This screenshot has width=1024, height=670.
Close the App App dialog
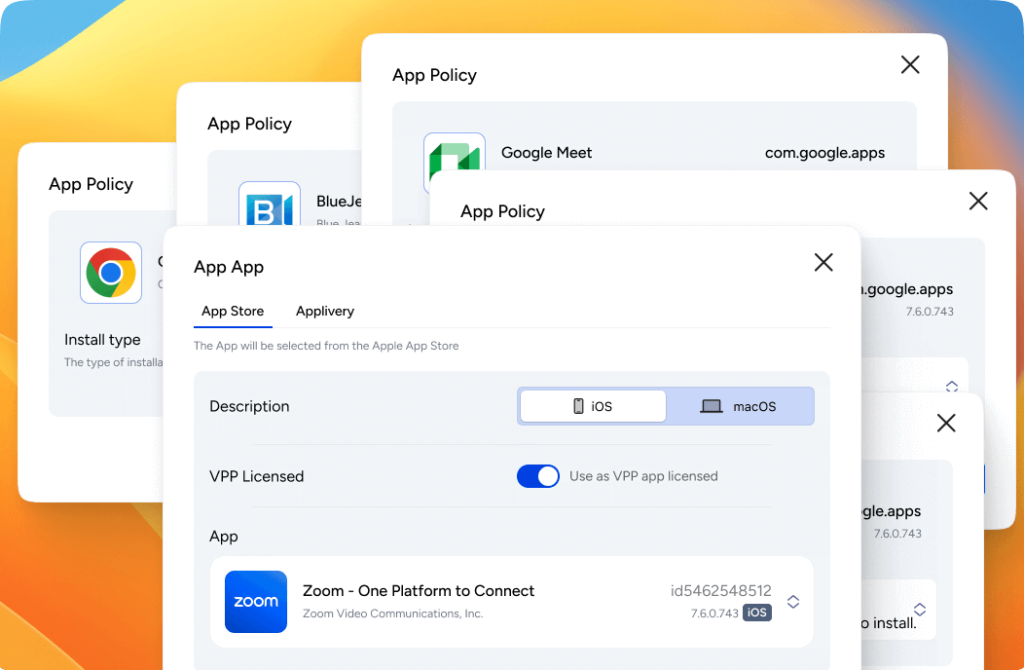pyautogui.click(x=823, y=262)
